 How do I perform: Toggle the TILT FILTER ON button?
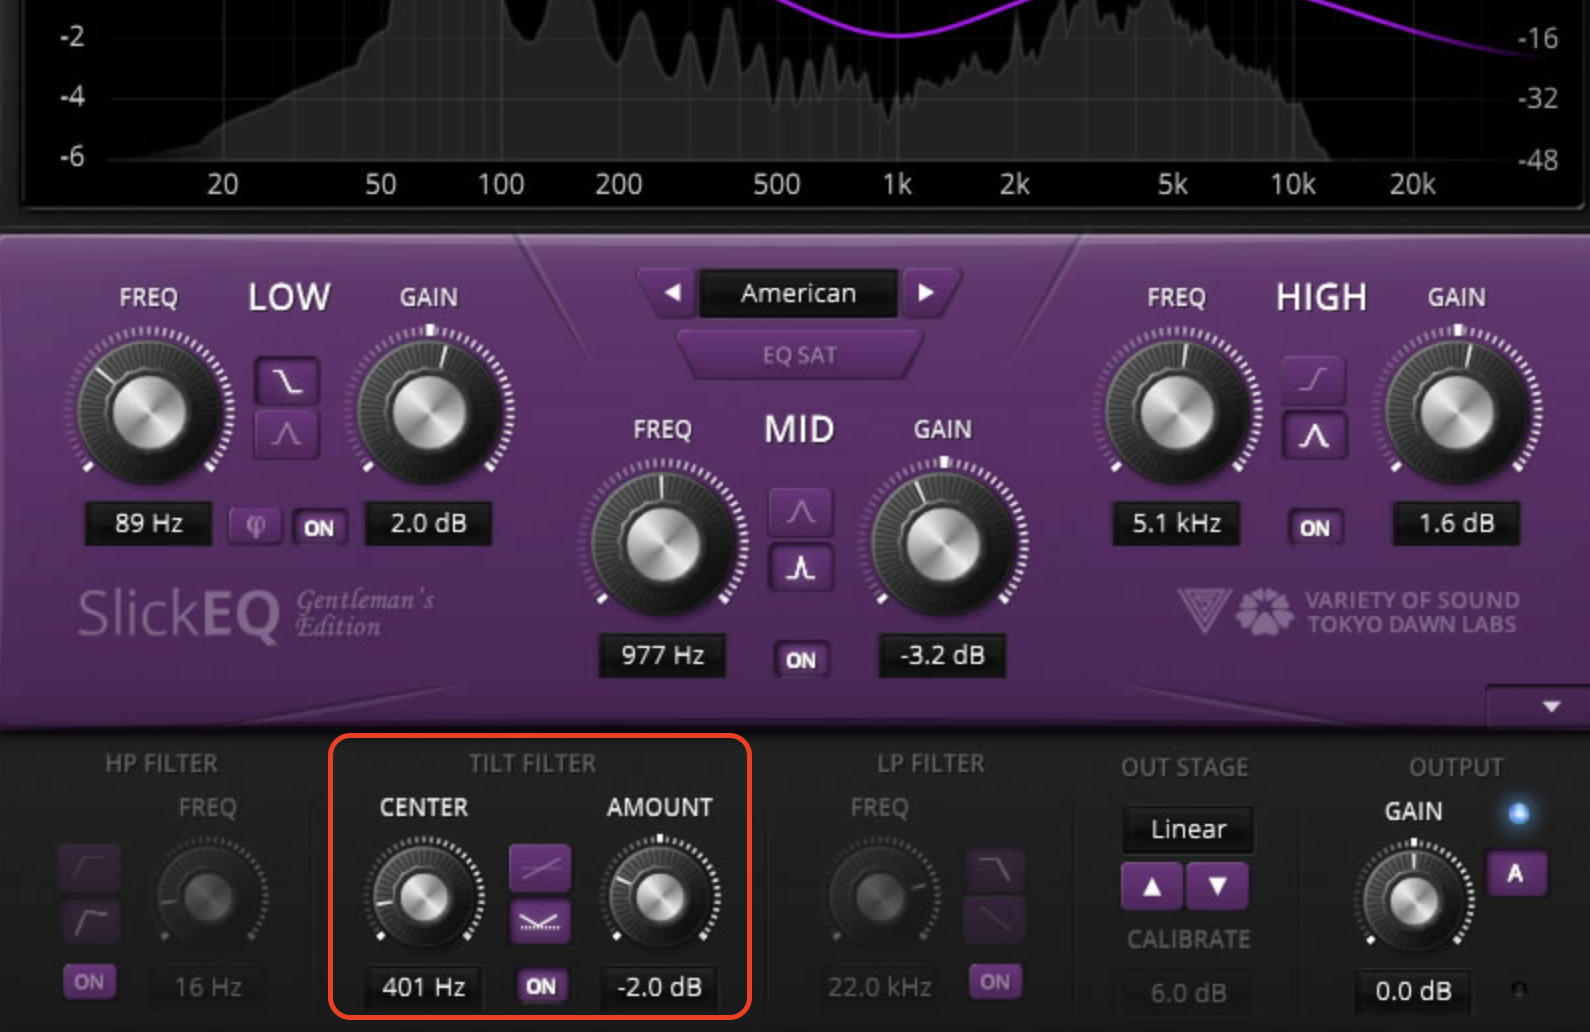click(x=540, y=986)
